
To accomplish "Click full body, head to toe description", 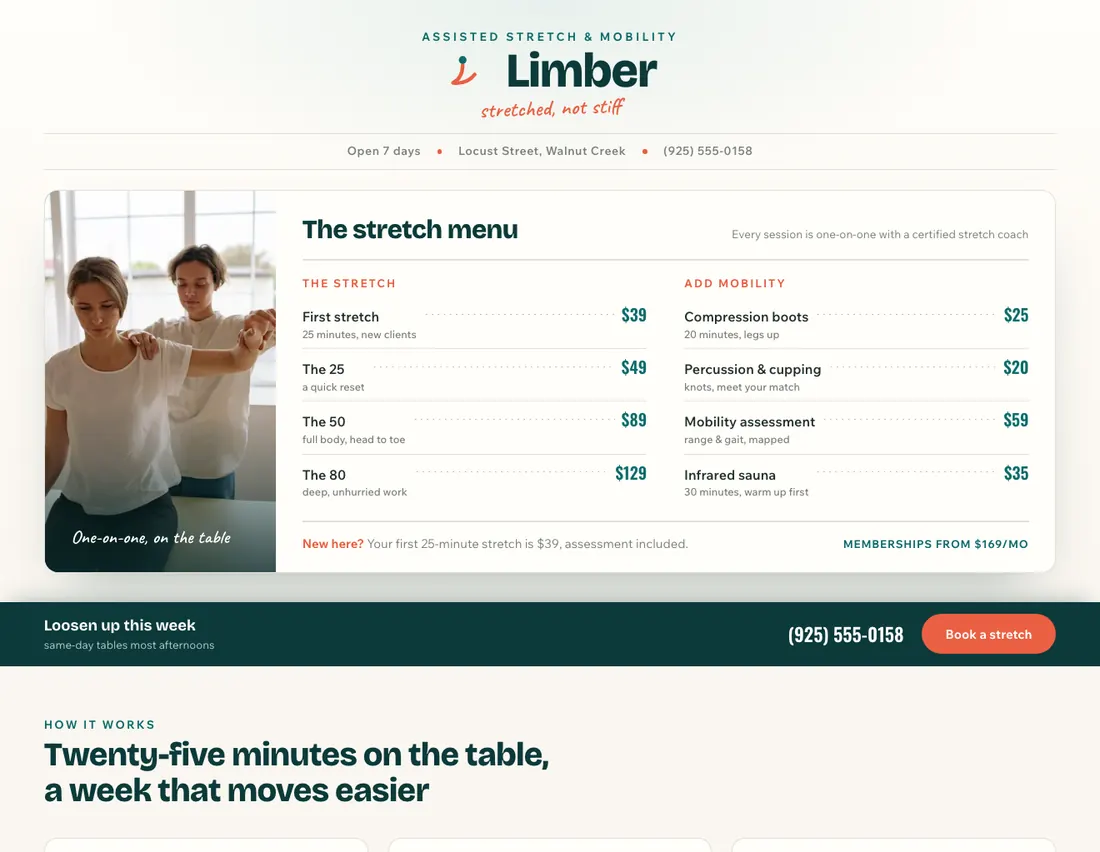I will pyautogui.click(x=354, y=439).
